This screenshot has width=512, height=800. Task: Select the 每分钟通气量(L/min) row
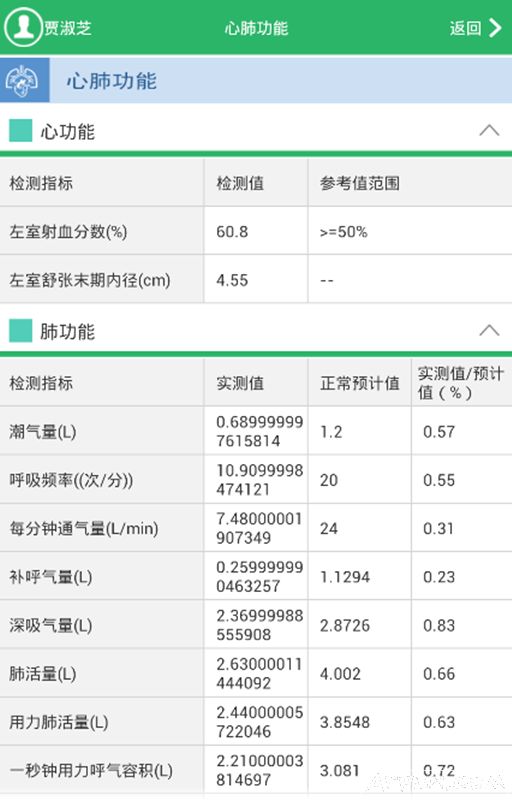pos(256,528)
